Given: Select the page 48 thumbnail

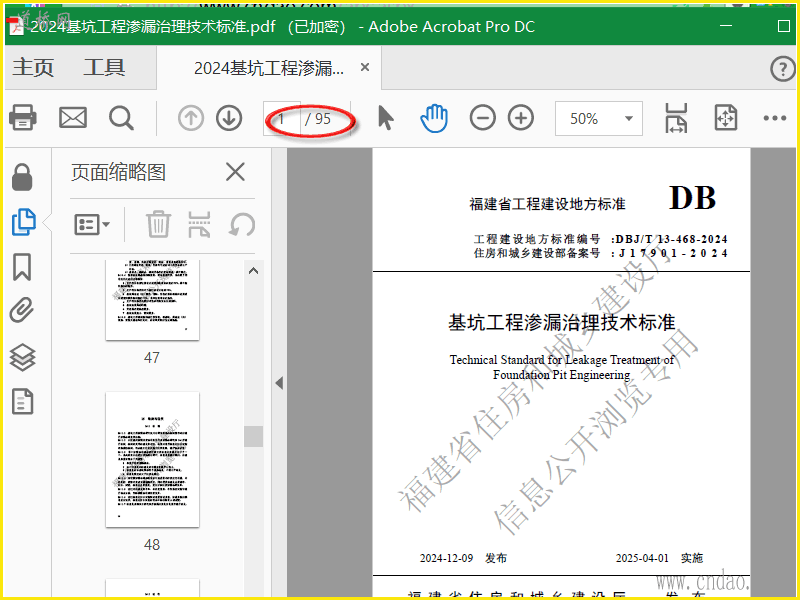Looking at the screenshot, I should (x=153, y=460).
